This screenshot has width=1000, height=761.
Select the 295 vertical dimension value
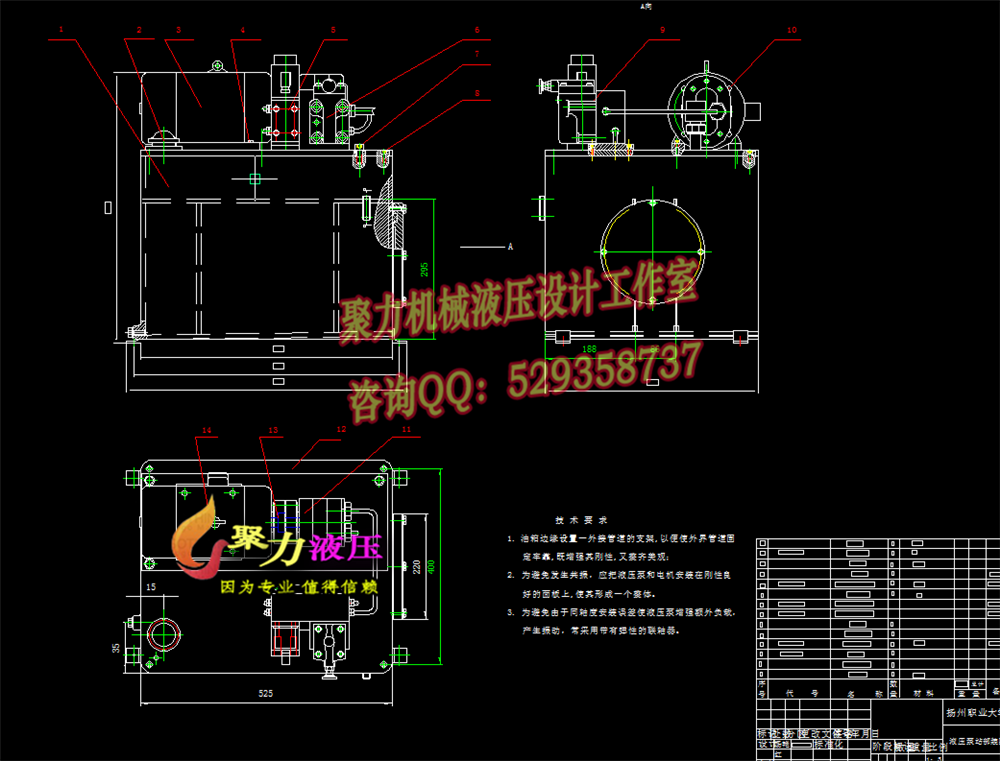point(425,269)
